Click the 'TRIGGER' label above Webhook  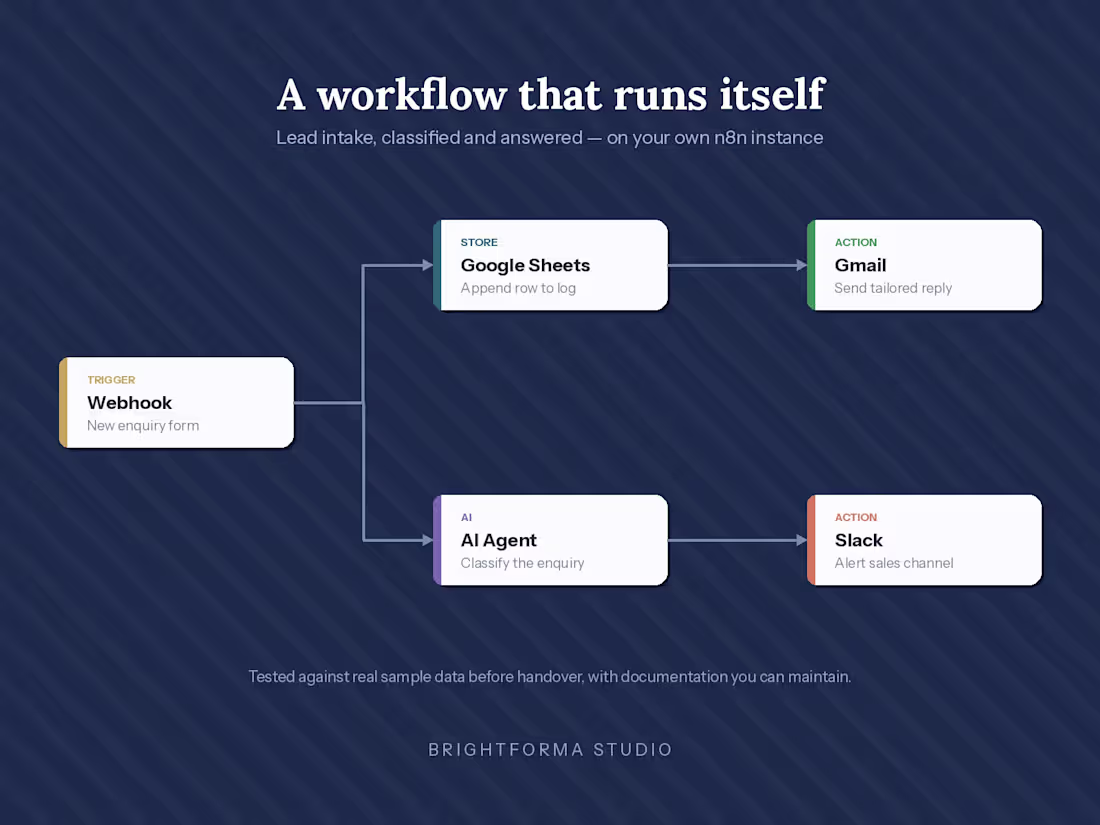pos(112,380)
